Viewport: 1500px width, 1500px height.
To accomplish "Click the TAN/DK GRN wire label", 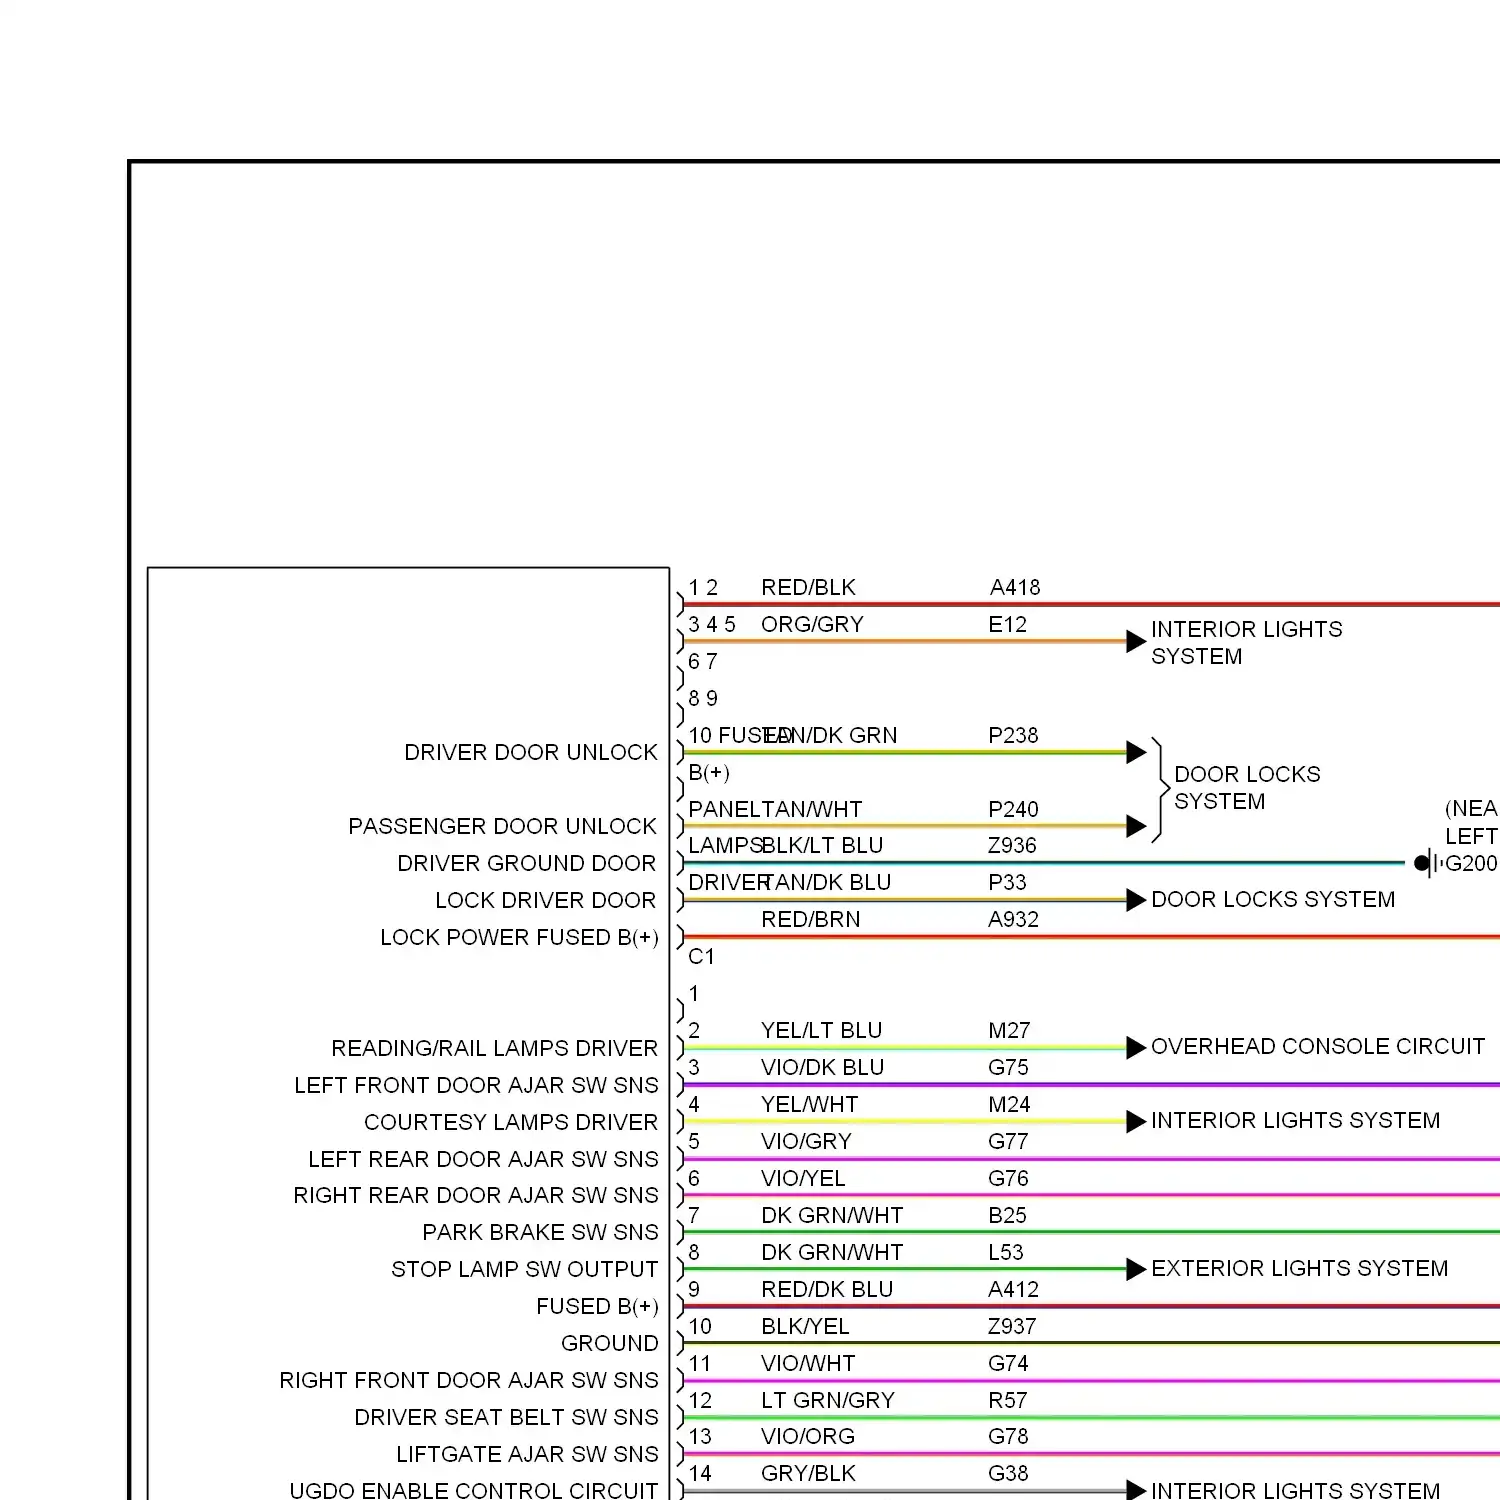I will 830,736.
